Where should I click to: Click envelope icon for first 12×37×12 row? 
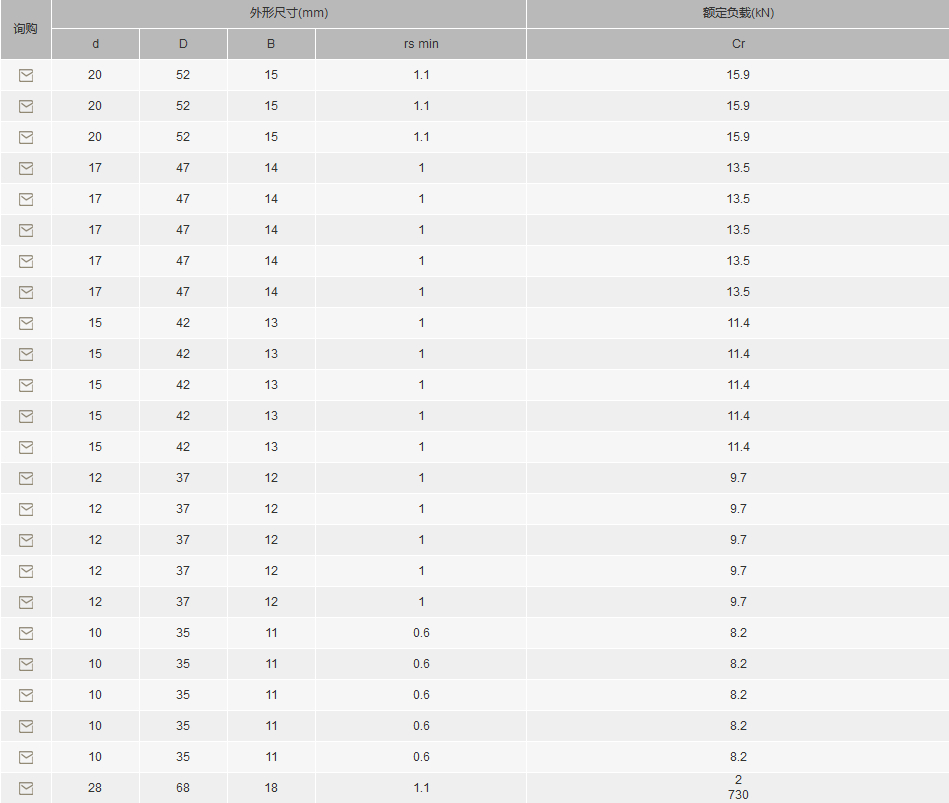(x=26, y=478)
